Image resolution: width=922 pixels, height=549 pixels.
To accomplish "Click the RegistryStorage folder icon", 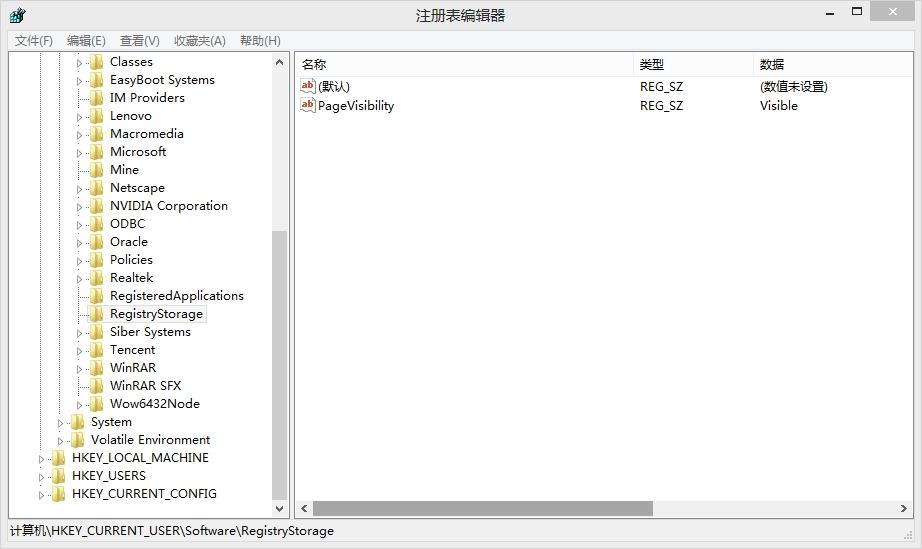I will coord(96,314).
